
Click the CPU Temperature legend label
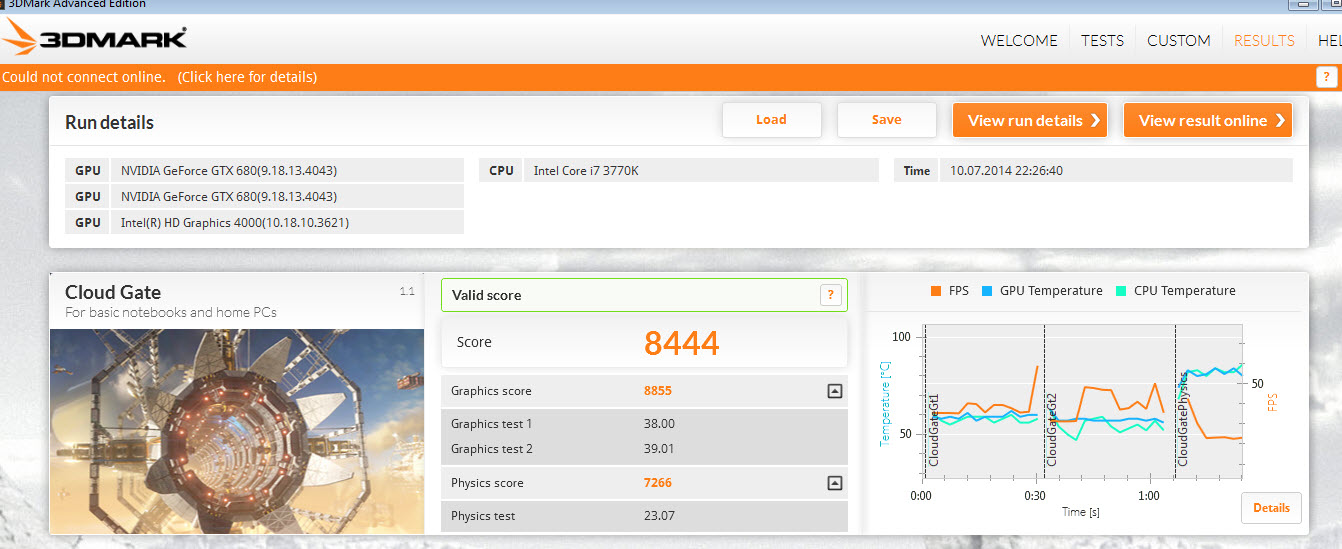1185,291
